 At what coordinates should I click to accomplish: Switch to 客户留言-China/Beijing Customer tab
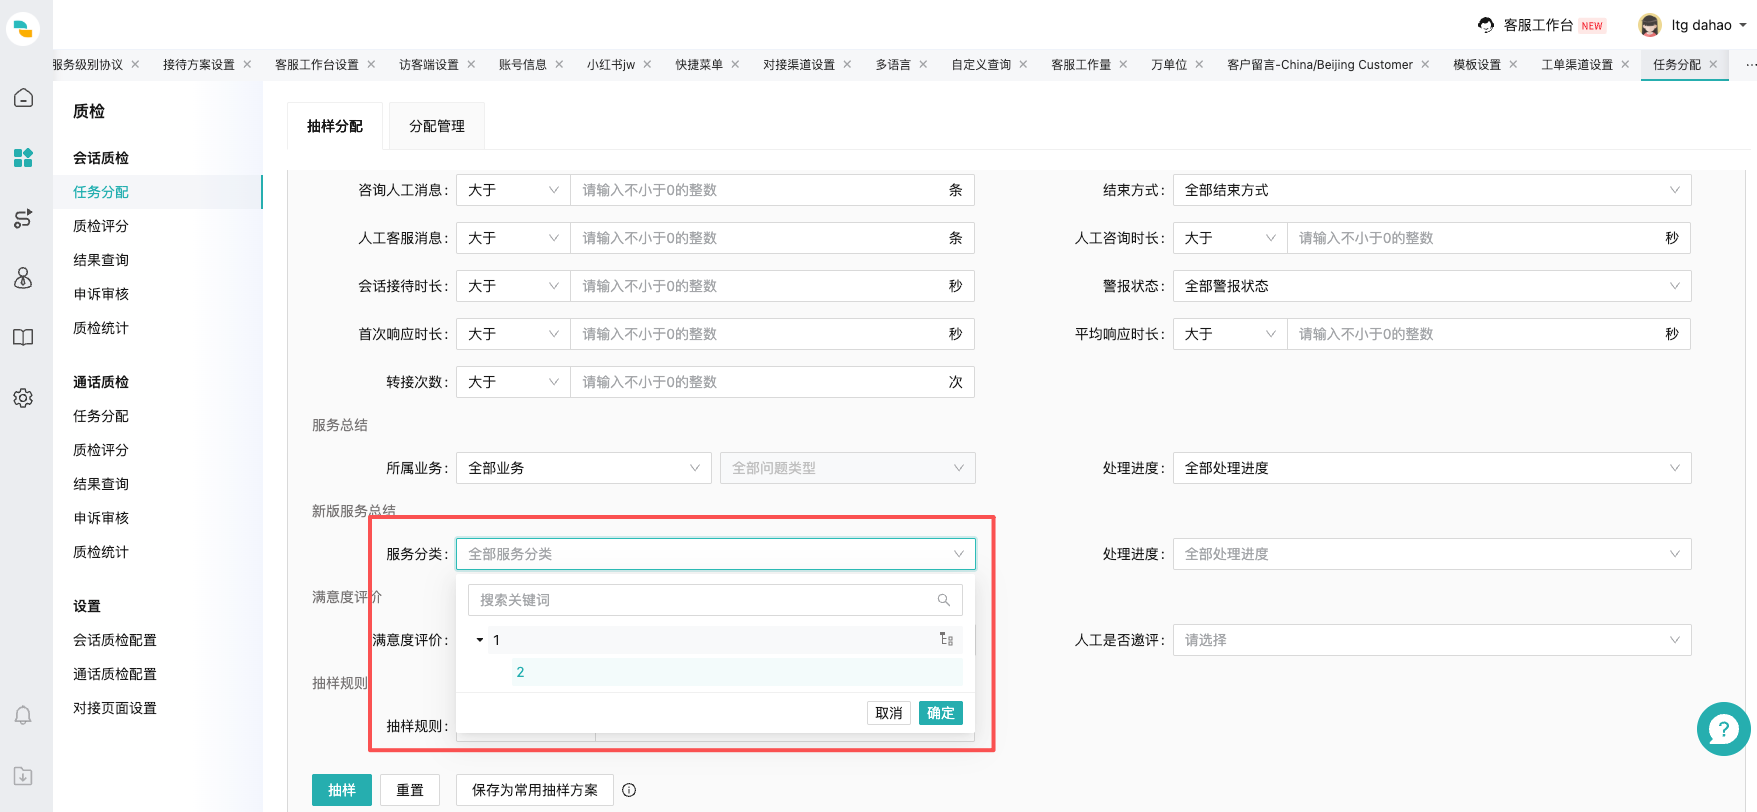click(x=1320, y=64)
